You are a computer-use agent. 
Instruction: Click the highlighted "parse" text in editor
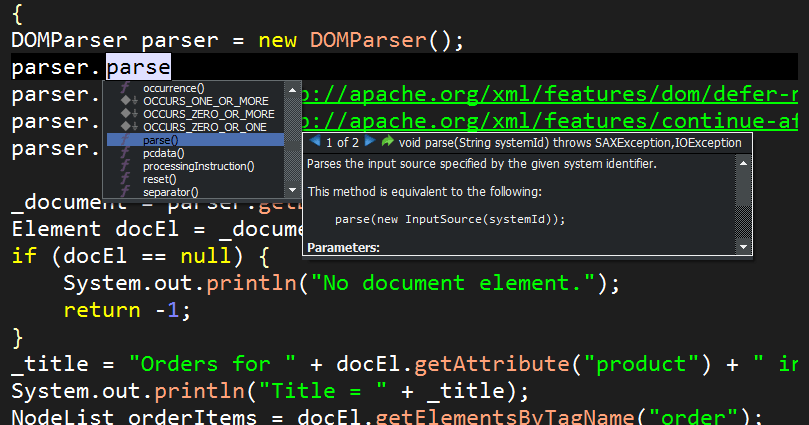tap(138, 68)
